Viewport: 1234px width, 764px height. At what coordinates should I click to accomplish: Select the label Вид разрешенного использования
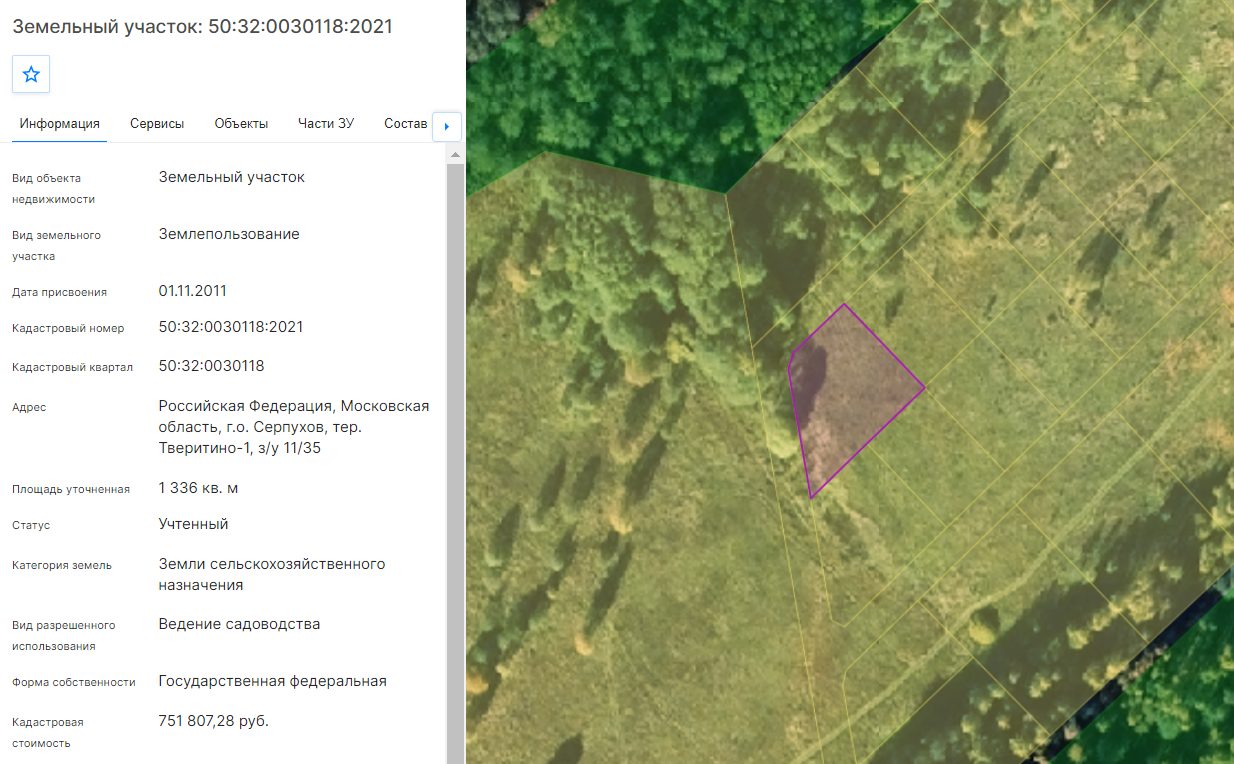(x=64, y=635)
